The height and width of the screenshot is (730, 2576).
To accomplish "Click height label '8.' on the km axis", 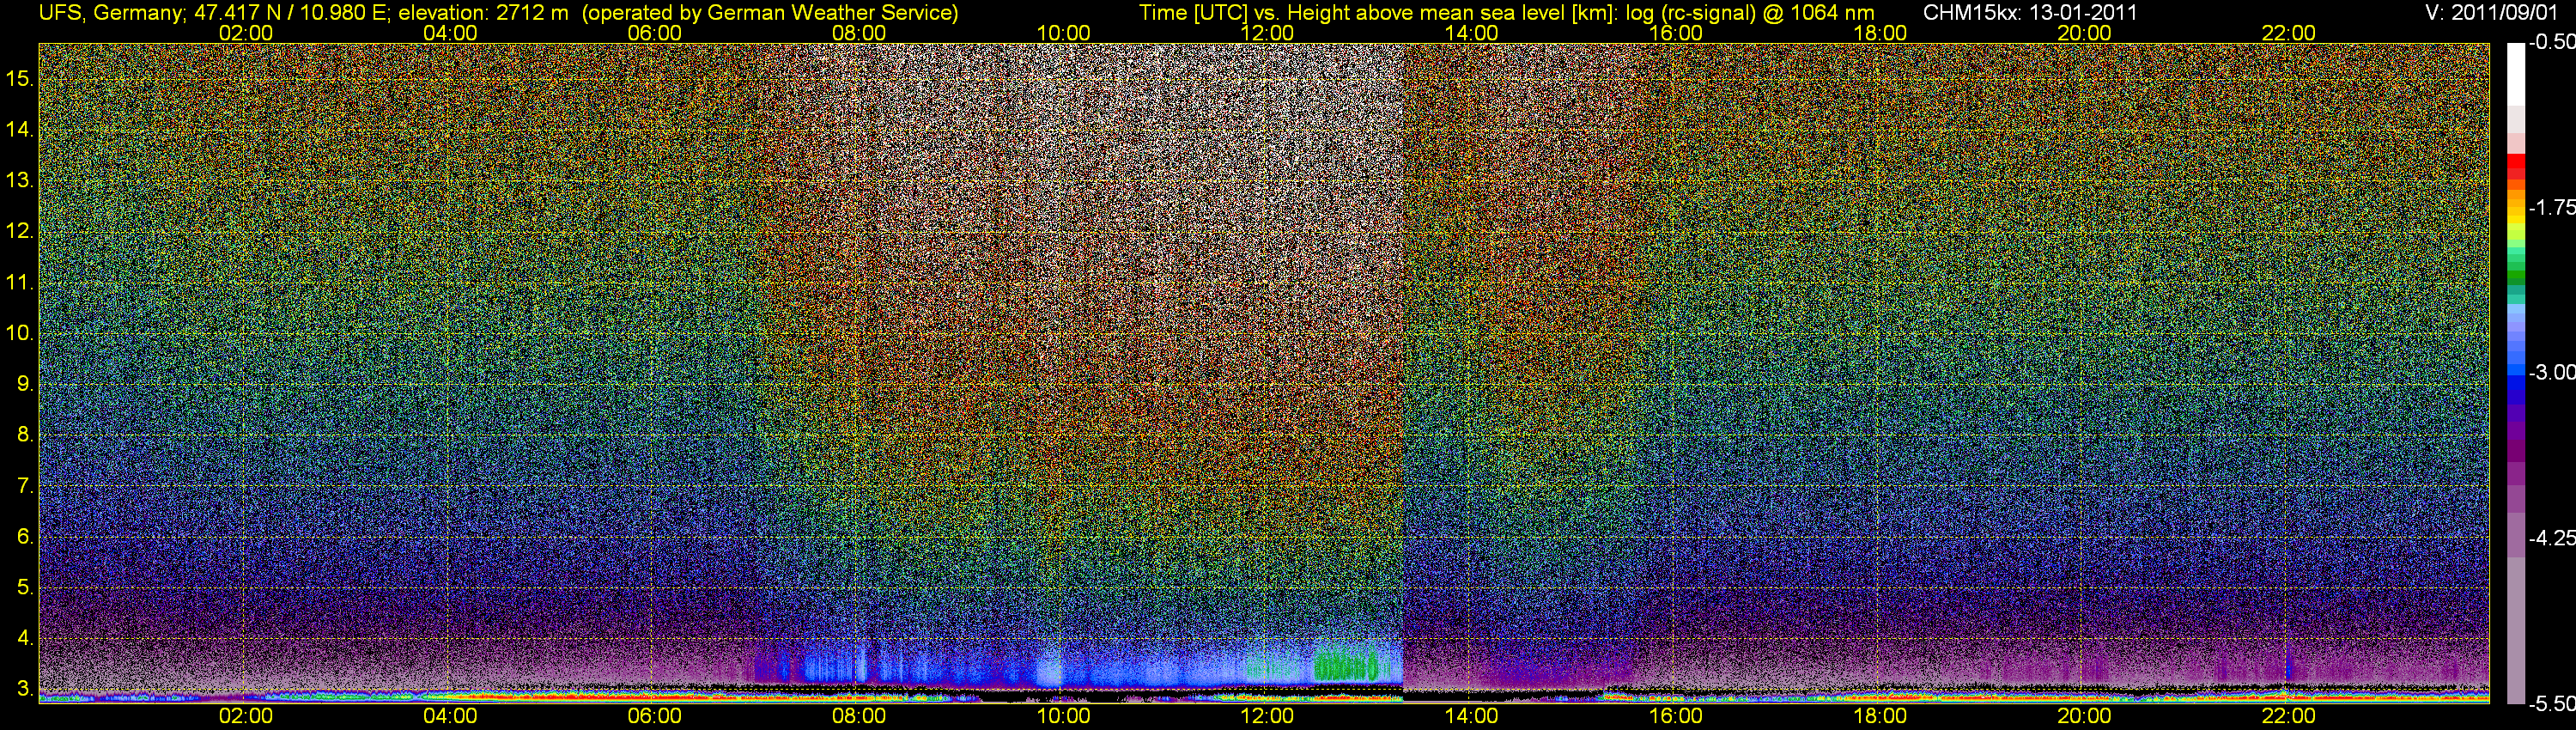I will point(25,435).
